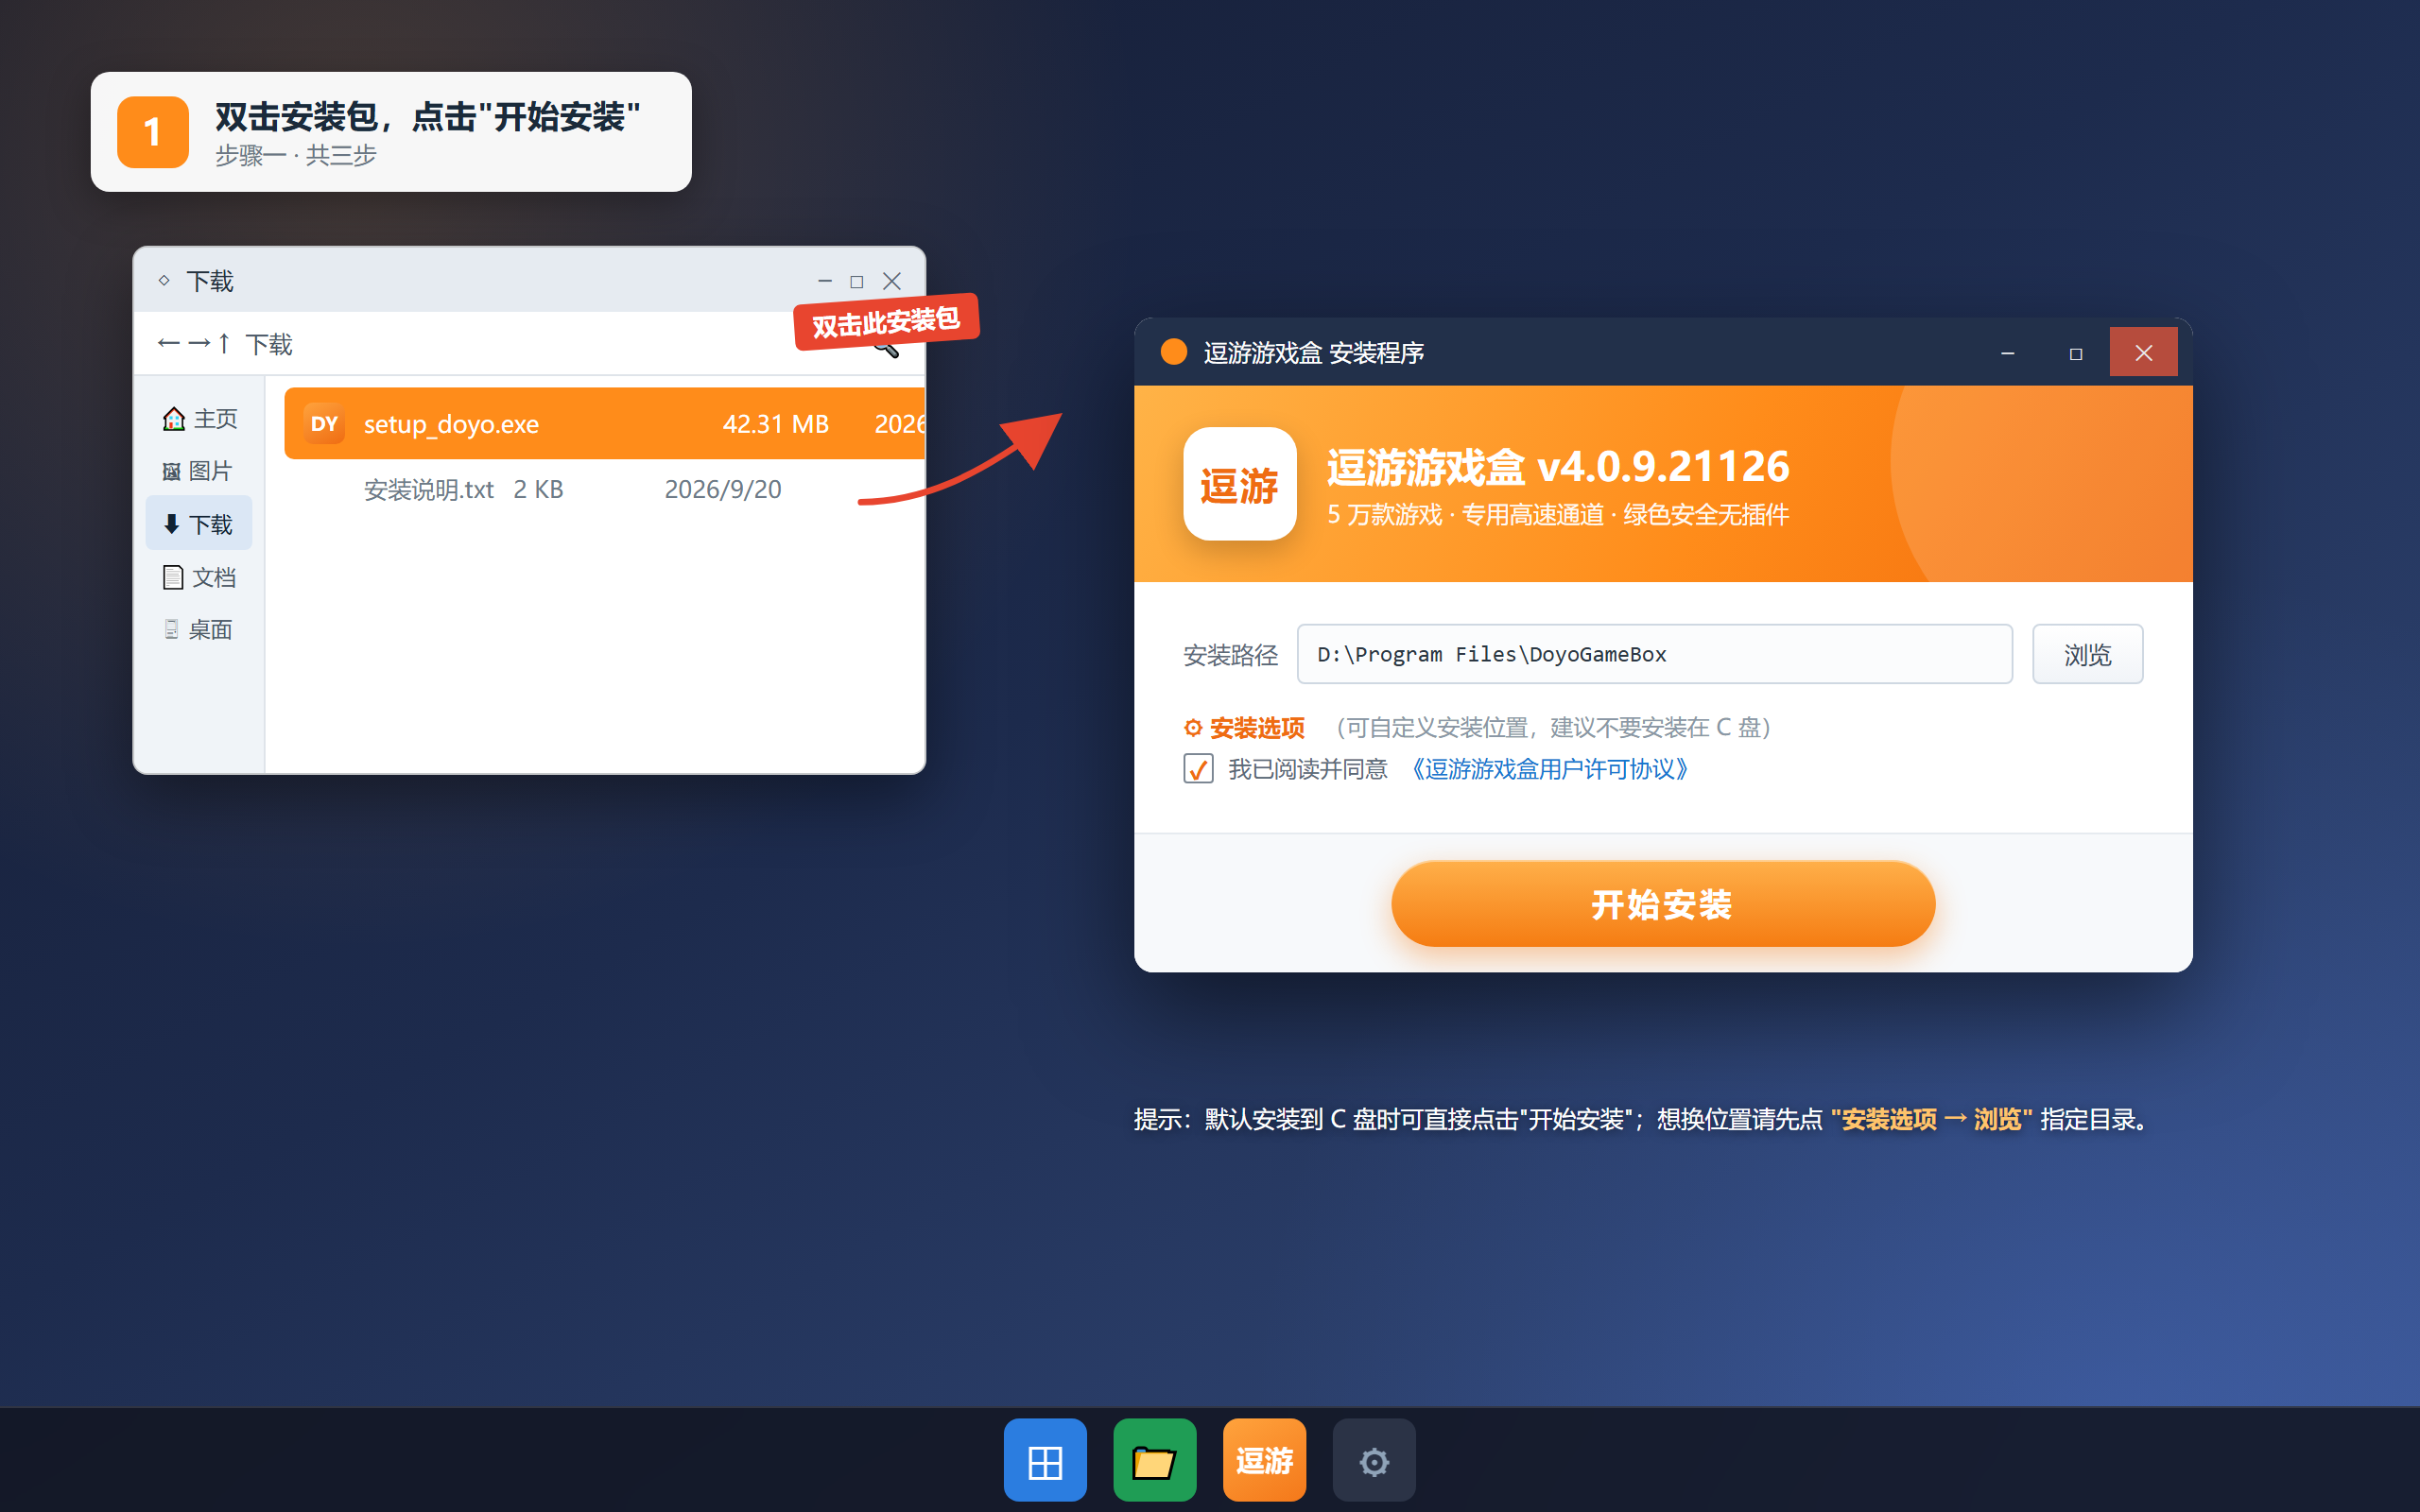This screenshot has width=2420, height=1512.
Task: Open the 逗游 taskbar icon
Action: 1264,1460
